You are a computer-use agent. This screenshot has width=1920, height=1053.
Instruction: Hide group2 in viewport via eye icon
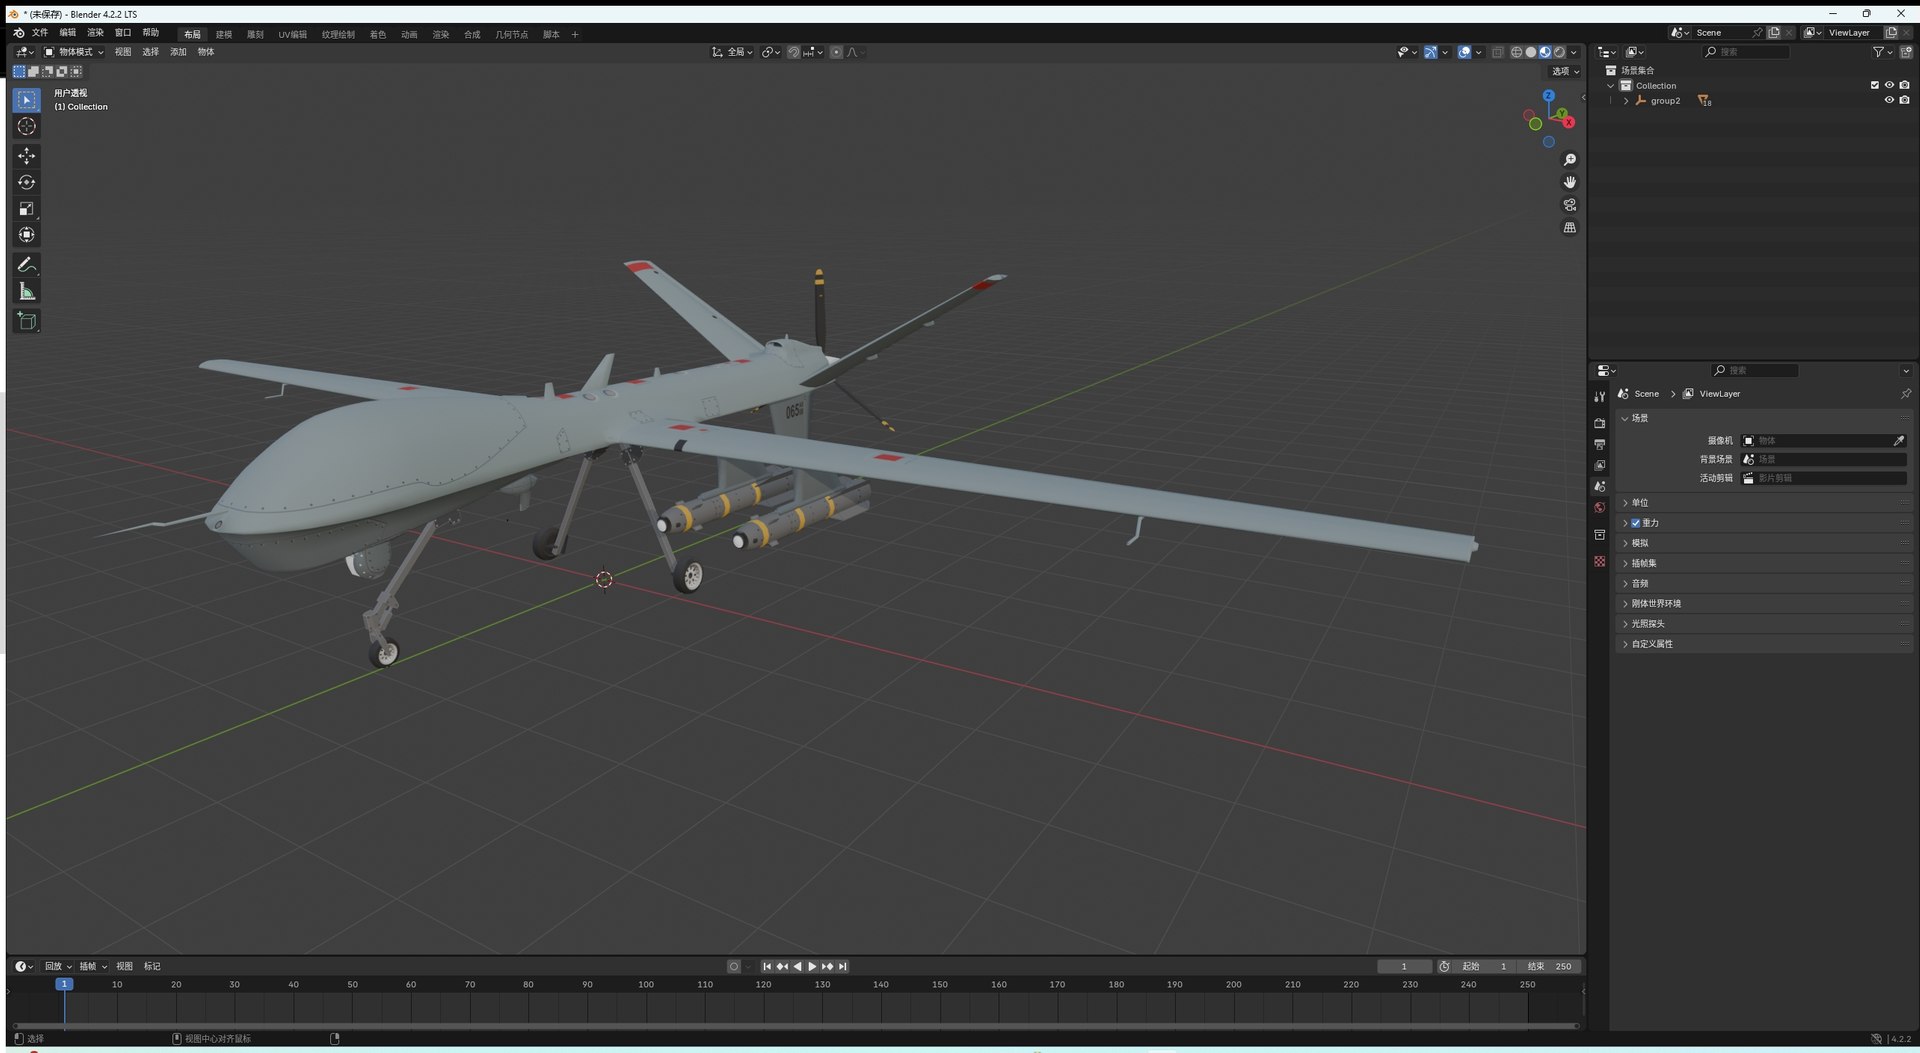click(1889, 100)
